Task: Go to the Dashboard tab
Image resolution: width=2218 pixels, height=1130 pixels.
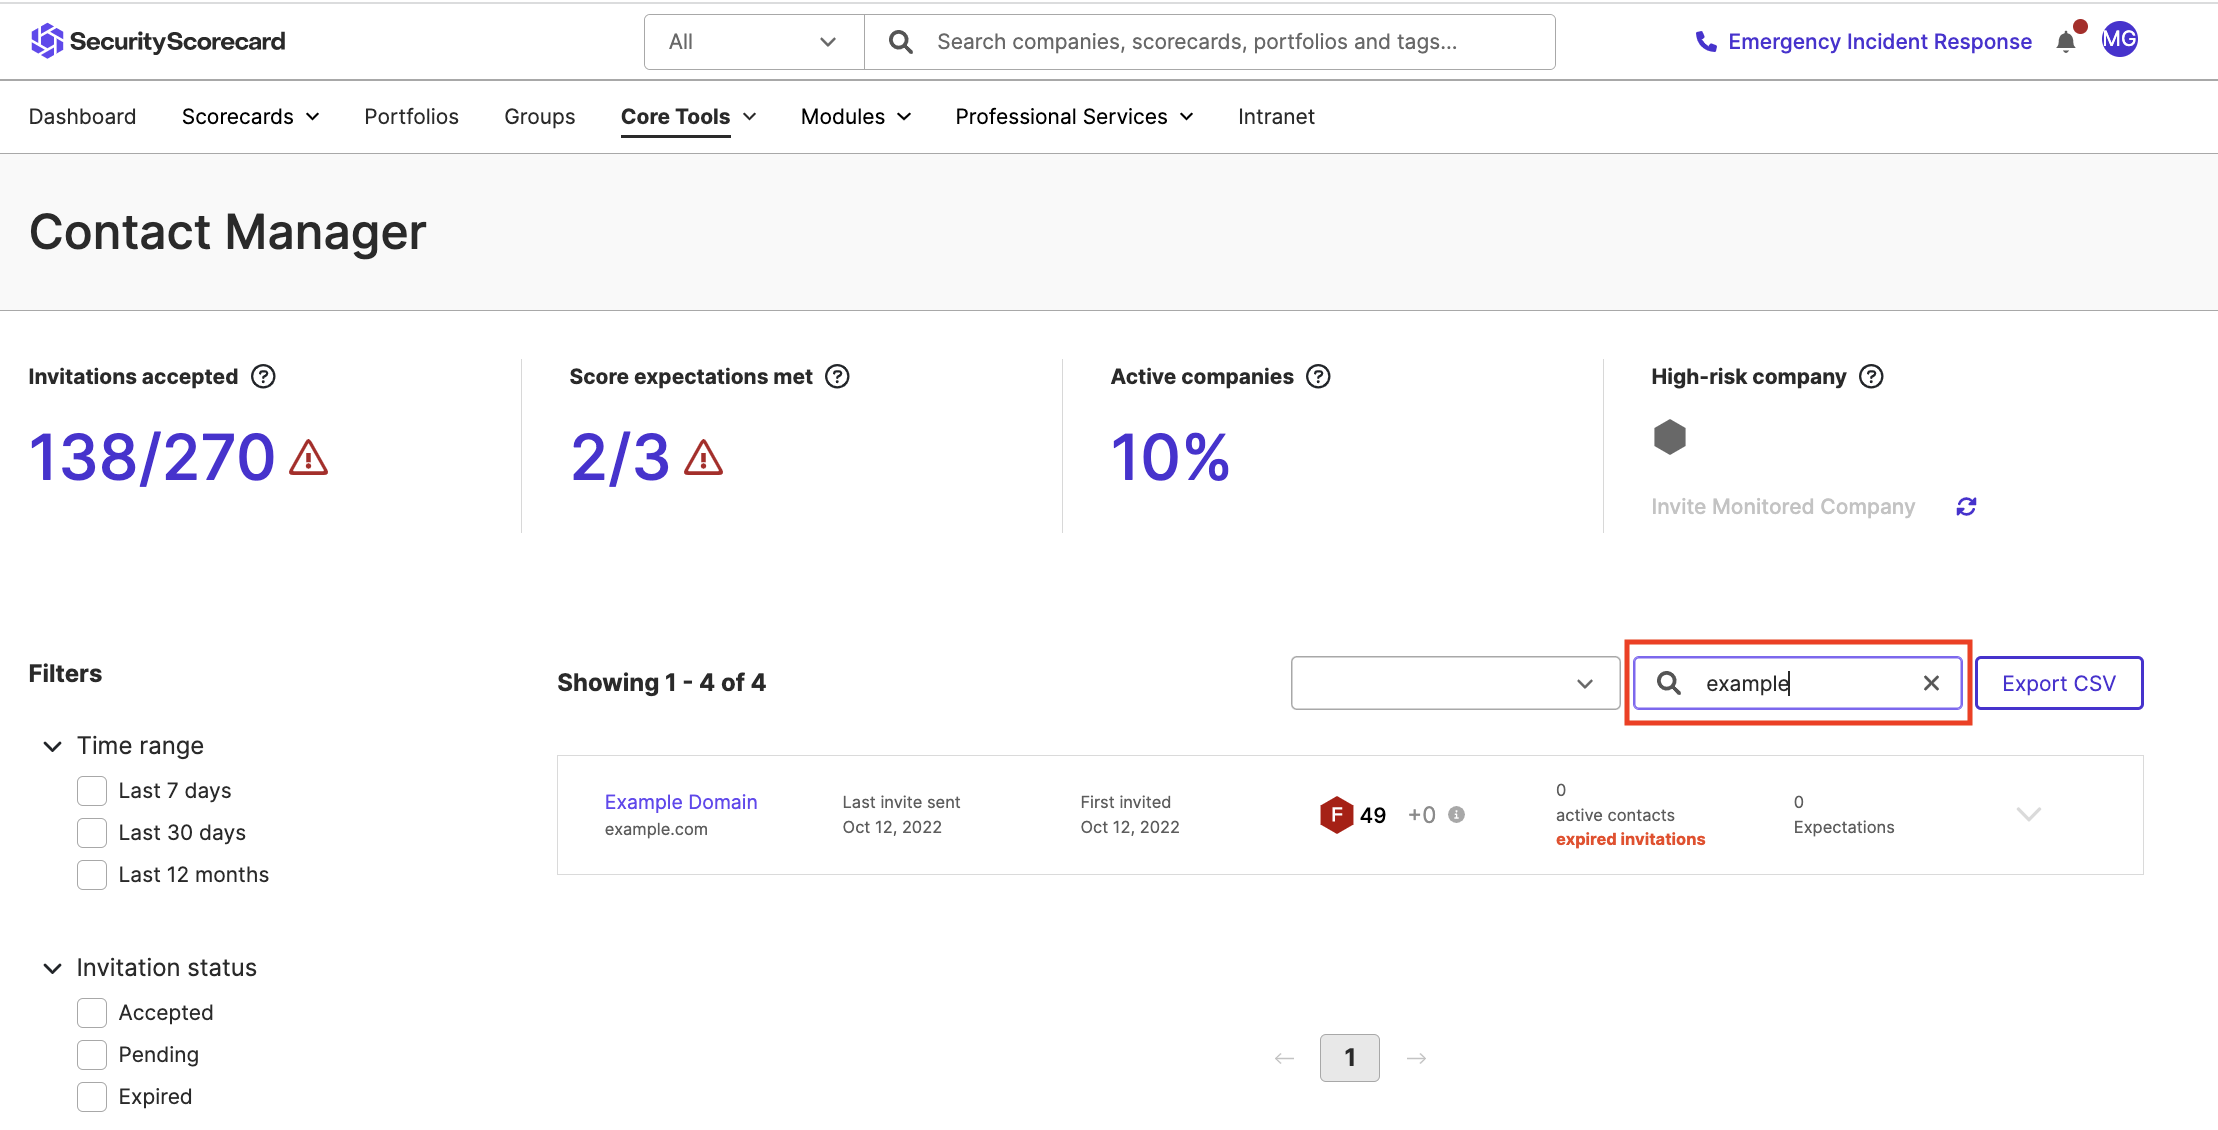Action: click(82, 117)
